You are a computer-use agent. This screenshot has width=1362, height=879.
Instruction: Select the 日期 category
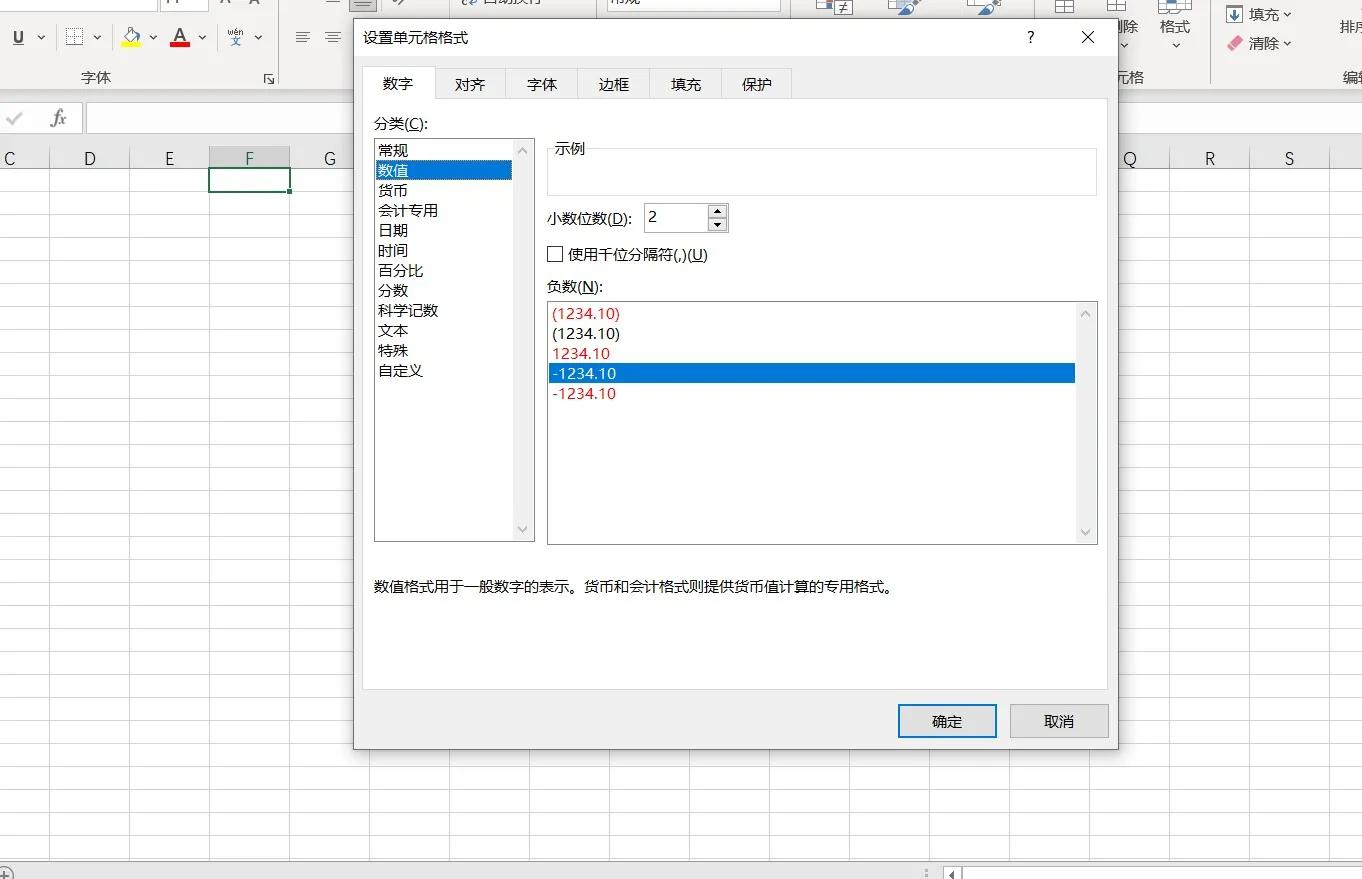coord(444,231)
